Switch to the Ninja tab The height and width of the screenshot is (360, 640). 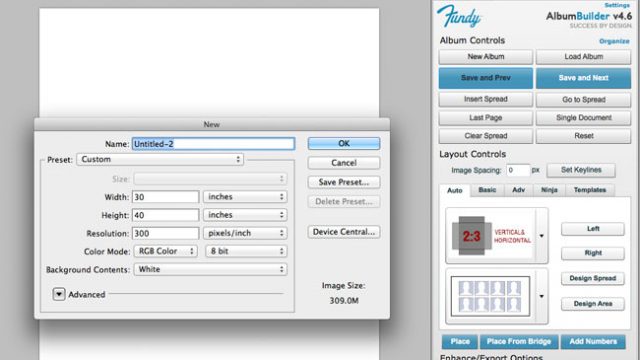549,190
